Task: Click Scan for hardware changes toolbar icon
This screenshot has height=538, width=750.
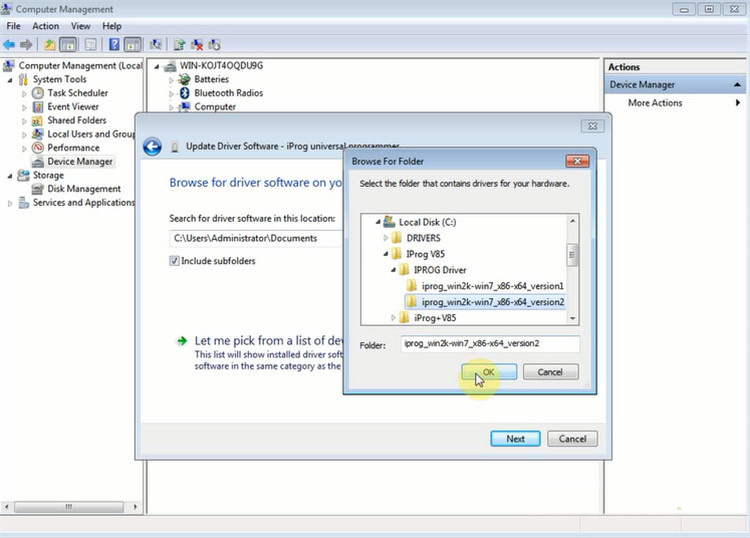Action: tap(155, 45)
